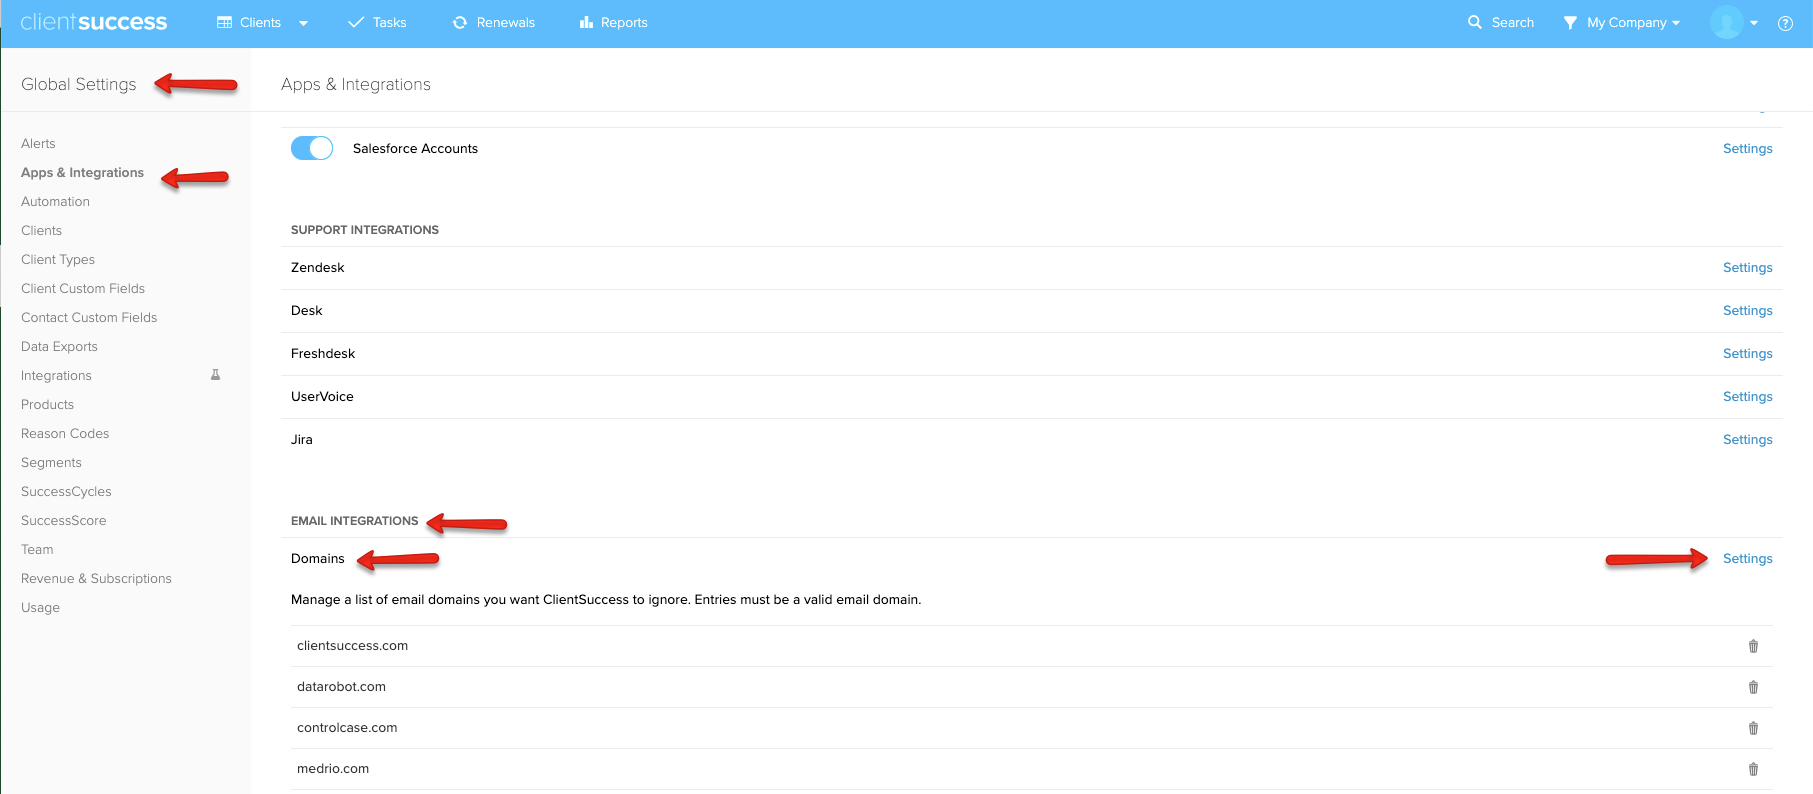The width and height of the screenshot is (1813, 794).
Task: Select Client Types in sidebar
Action: pos(58,259)
